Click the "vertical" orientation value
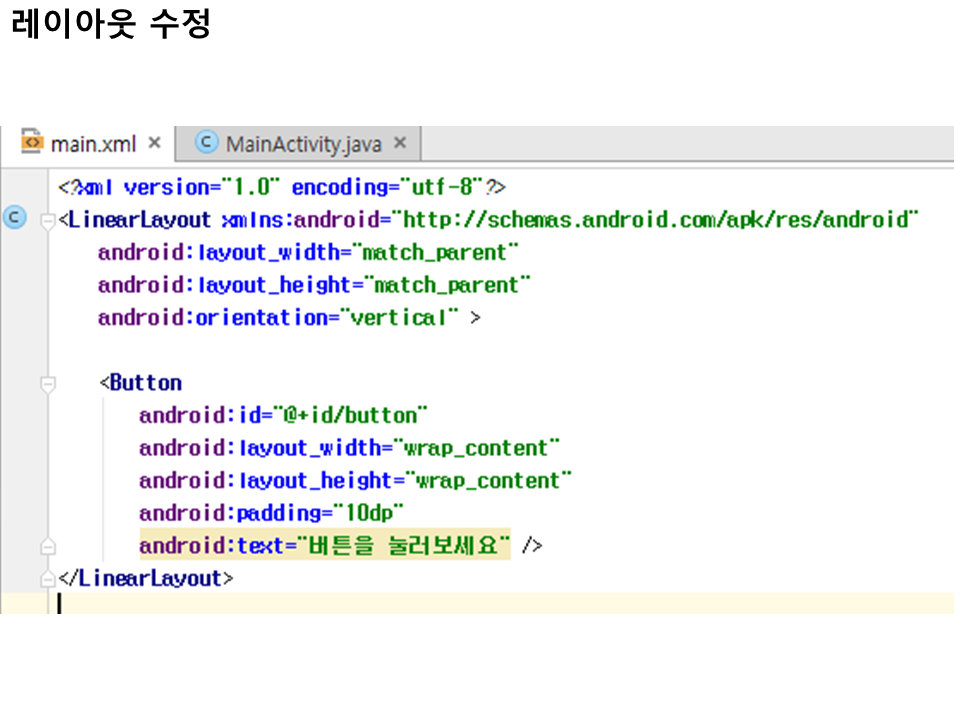This screenshot has height=720, width=960. [399, 318]
